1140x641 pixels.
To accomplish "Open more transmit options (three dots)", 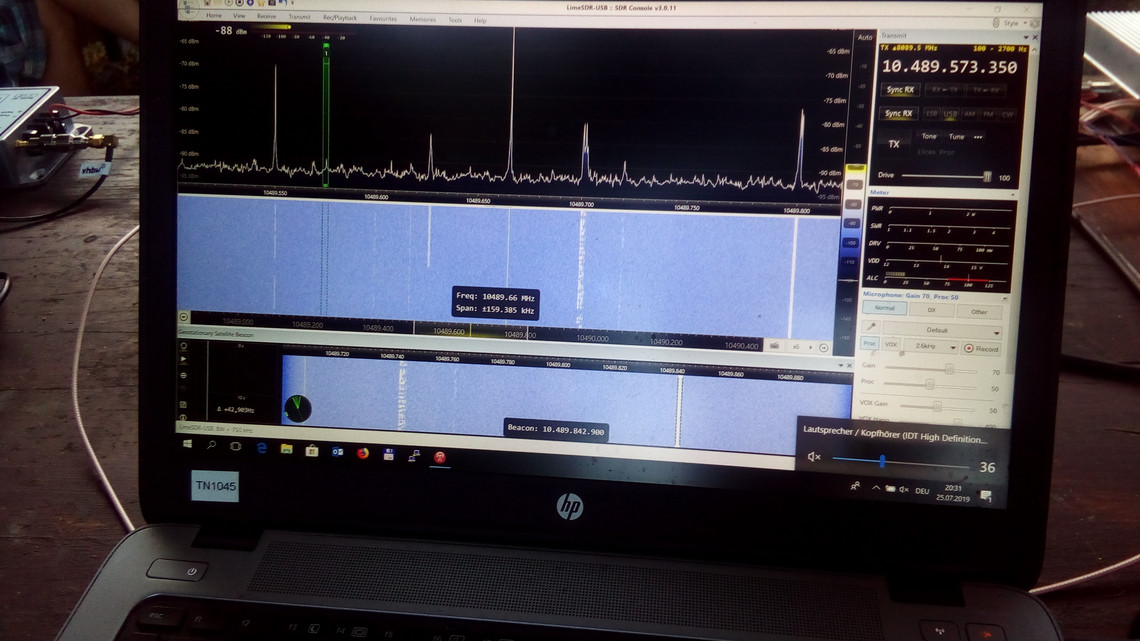I will tap(978, 137).
